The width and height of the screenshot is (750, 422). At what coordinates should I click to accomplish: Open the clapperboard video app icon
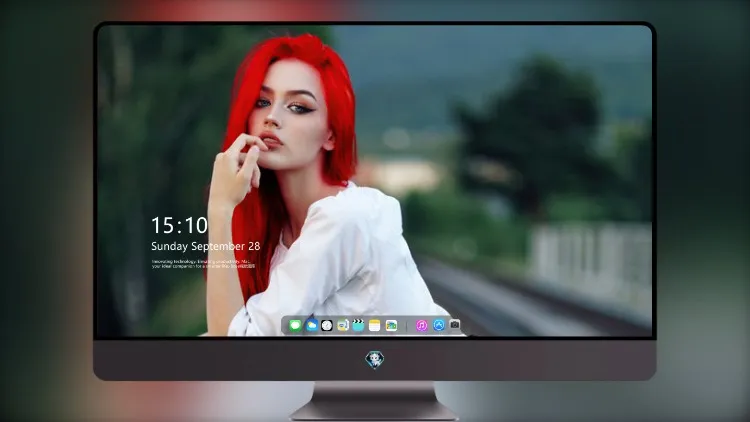tap(358, 326)
